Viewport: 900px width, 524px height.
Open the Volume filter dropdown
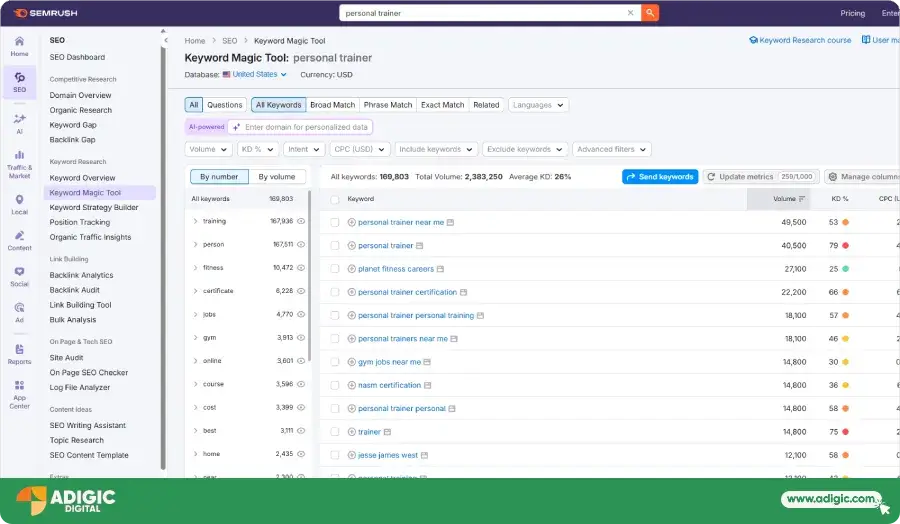(208, 149)
